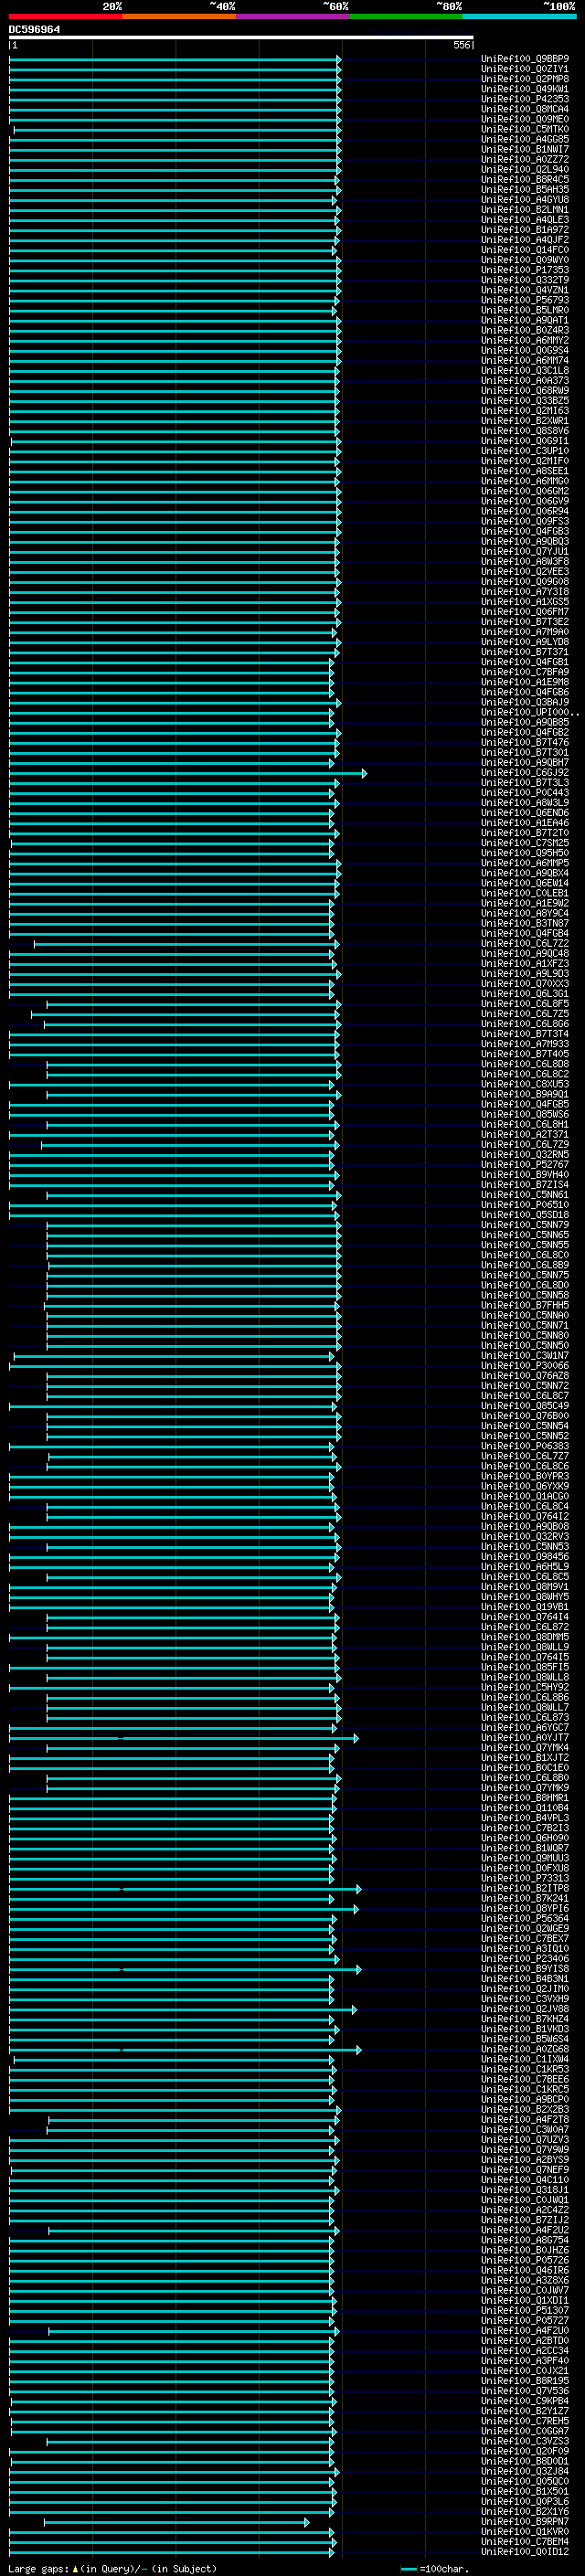Open hit UniRef100_Q2PMP8
Image resolution: width=585 pixels, height=2576 pixels.
pos(525,79)
